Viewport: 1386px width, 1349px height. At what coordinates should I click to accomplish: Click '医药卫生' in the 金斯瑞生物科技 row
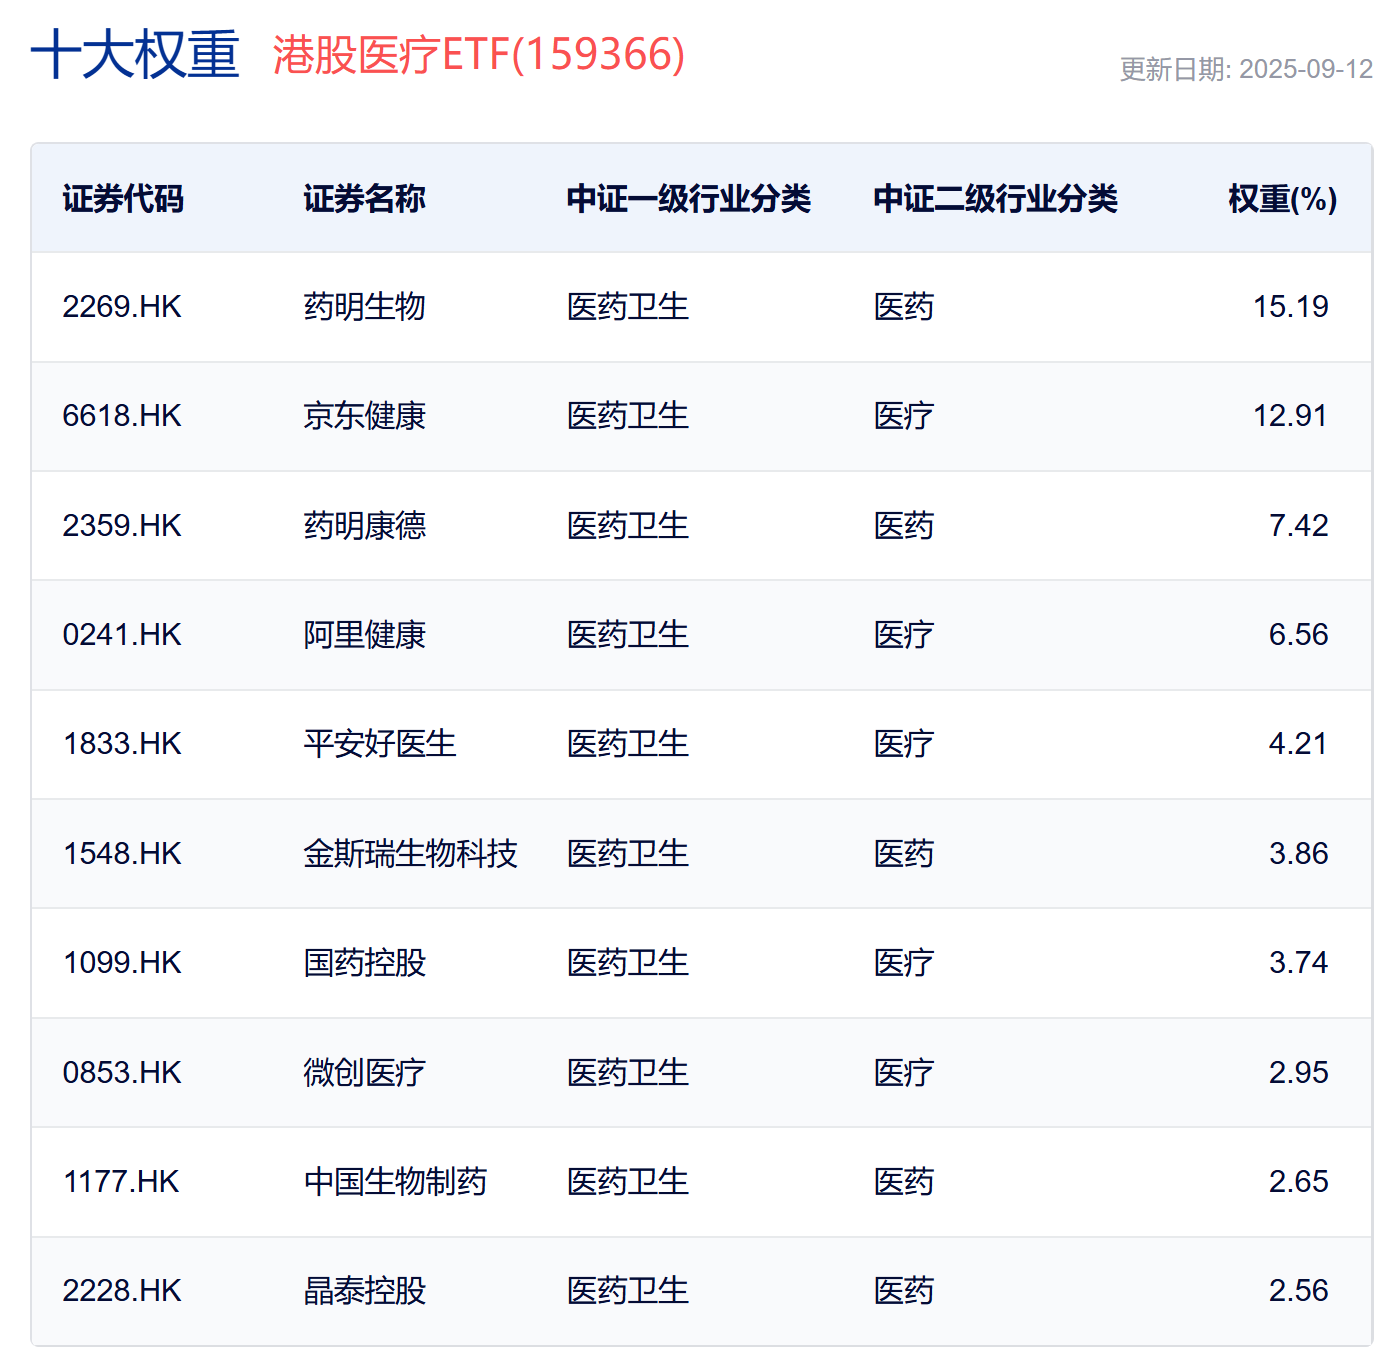[628, 854]
